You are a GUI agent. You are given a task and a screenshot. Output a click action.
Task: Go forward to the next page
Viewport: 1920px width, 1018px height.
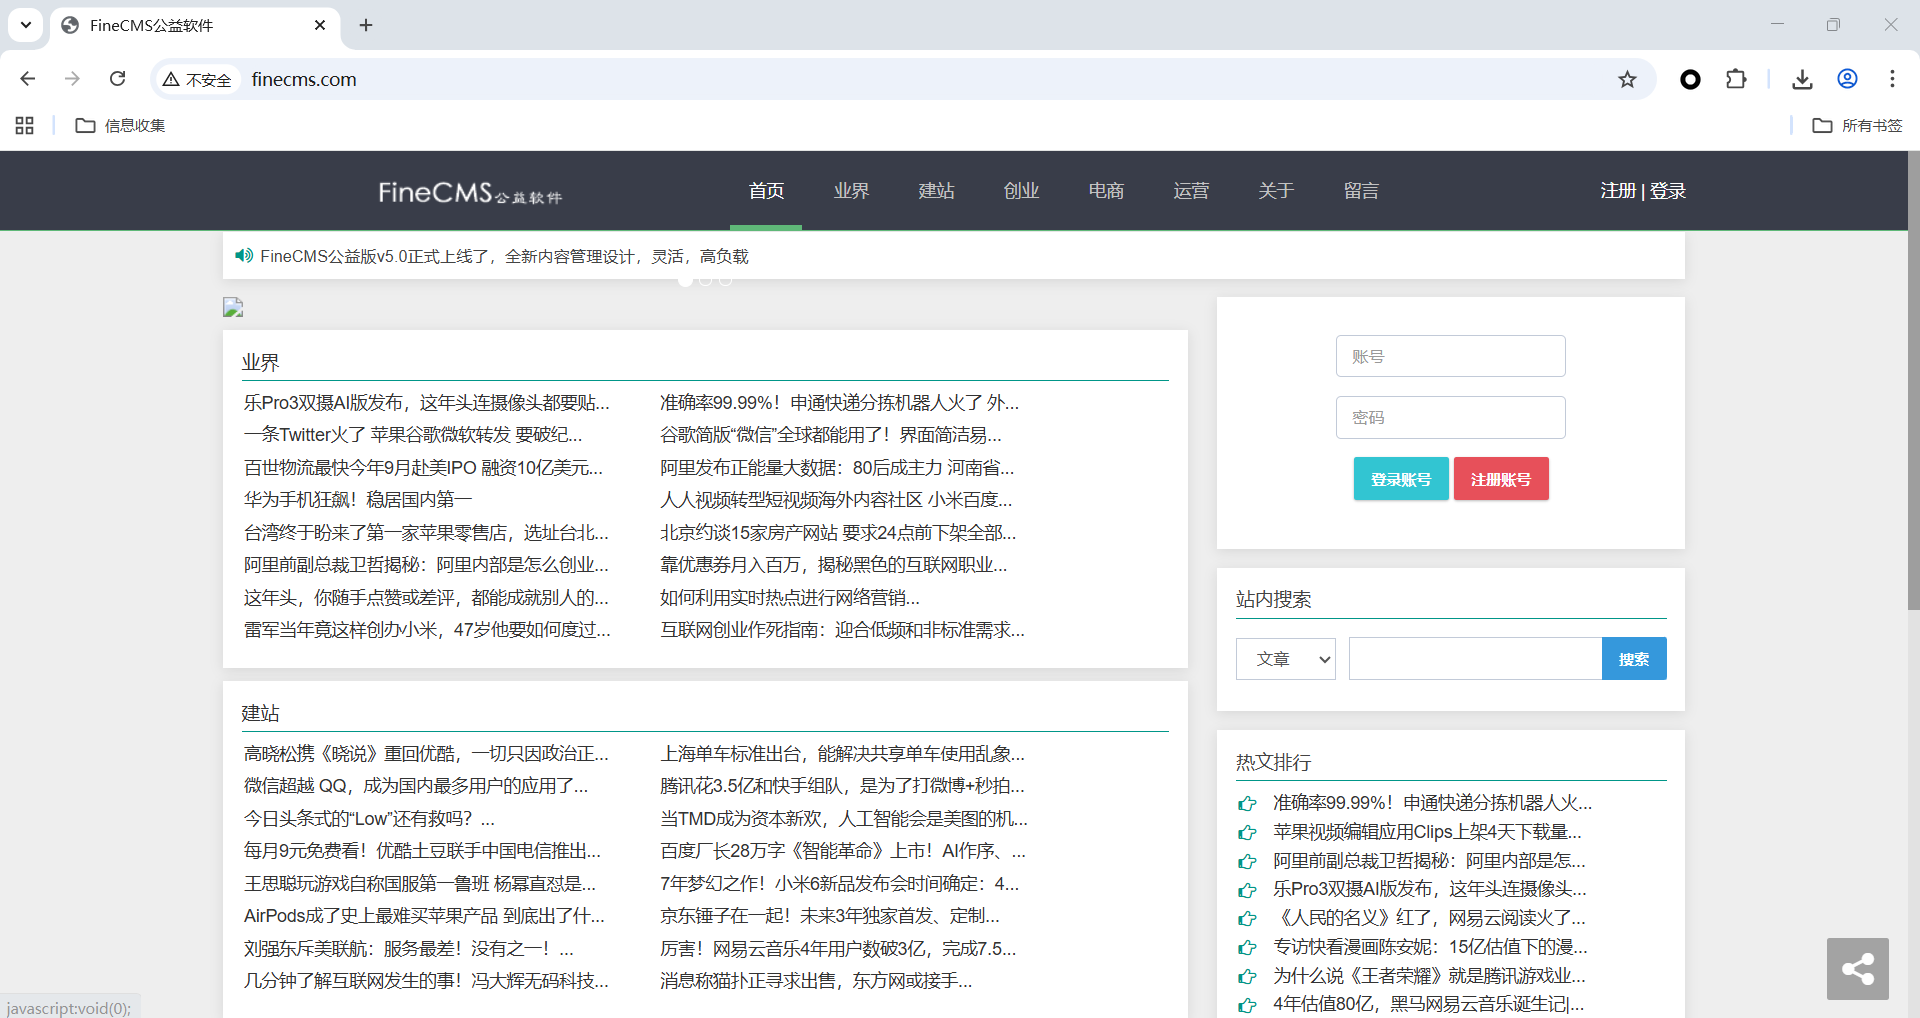[x=72, y=79]
